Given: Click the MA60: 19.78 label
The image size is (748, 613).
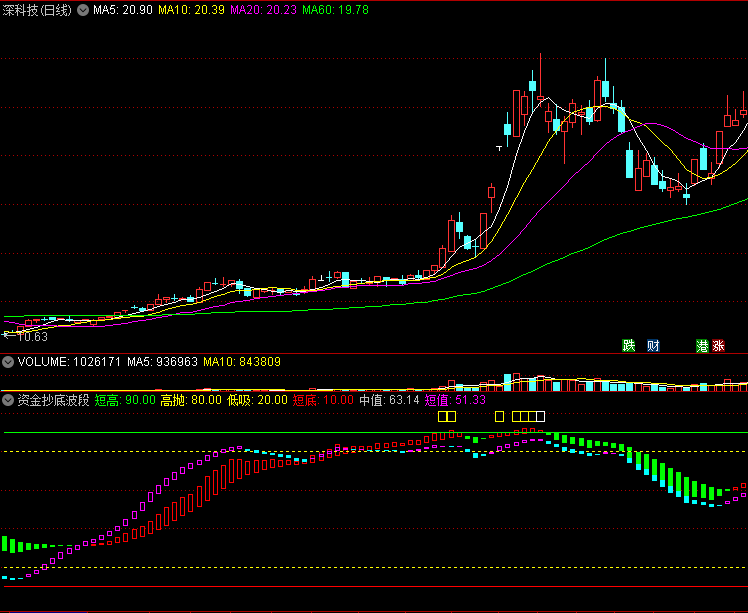Looking at the screenshot, I should tap(335, 10).
